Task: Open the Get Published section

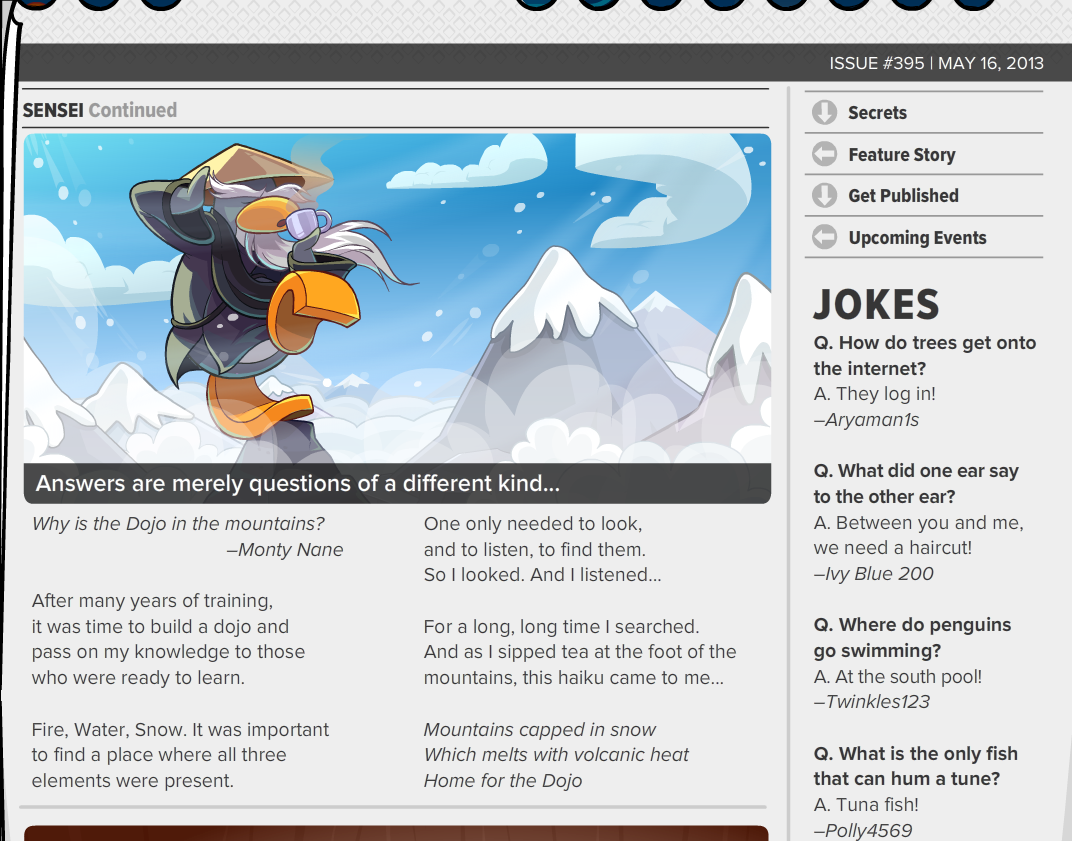Action: (924, 196)
